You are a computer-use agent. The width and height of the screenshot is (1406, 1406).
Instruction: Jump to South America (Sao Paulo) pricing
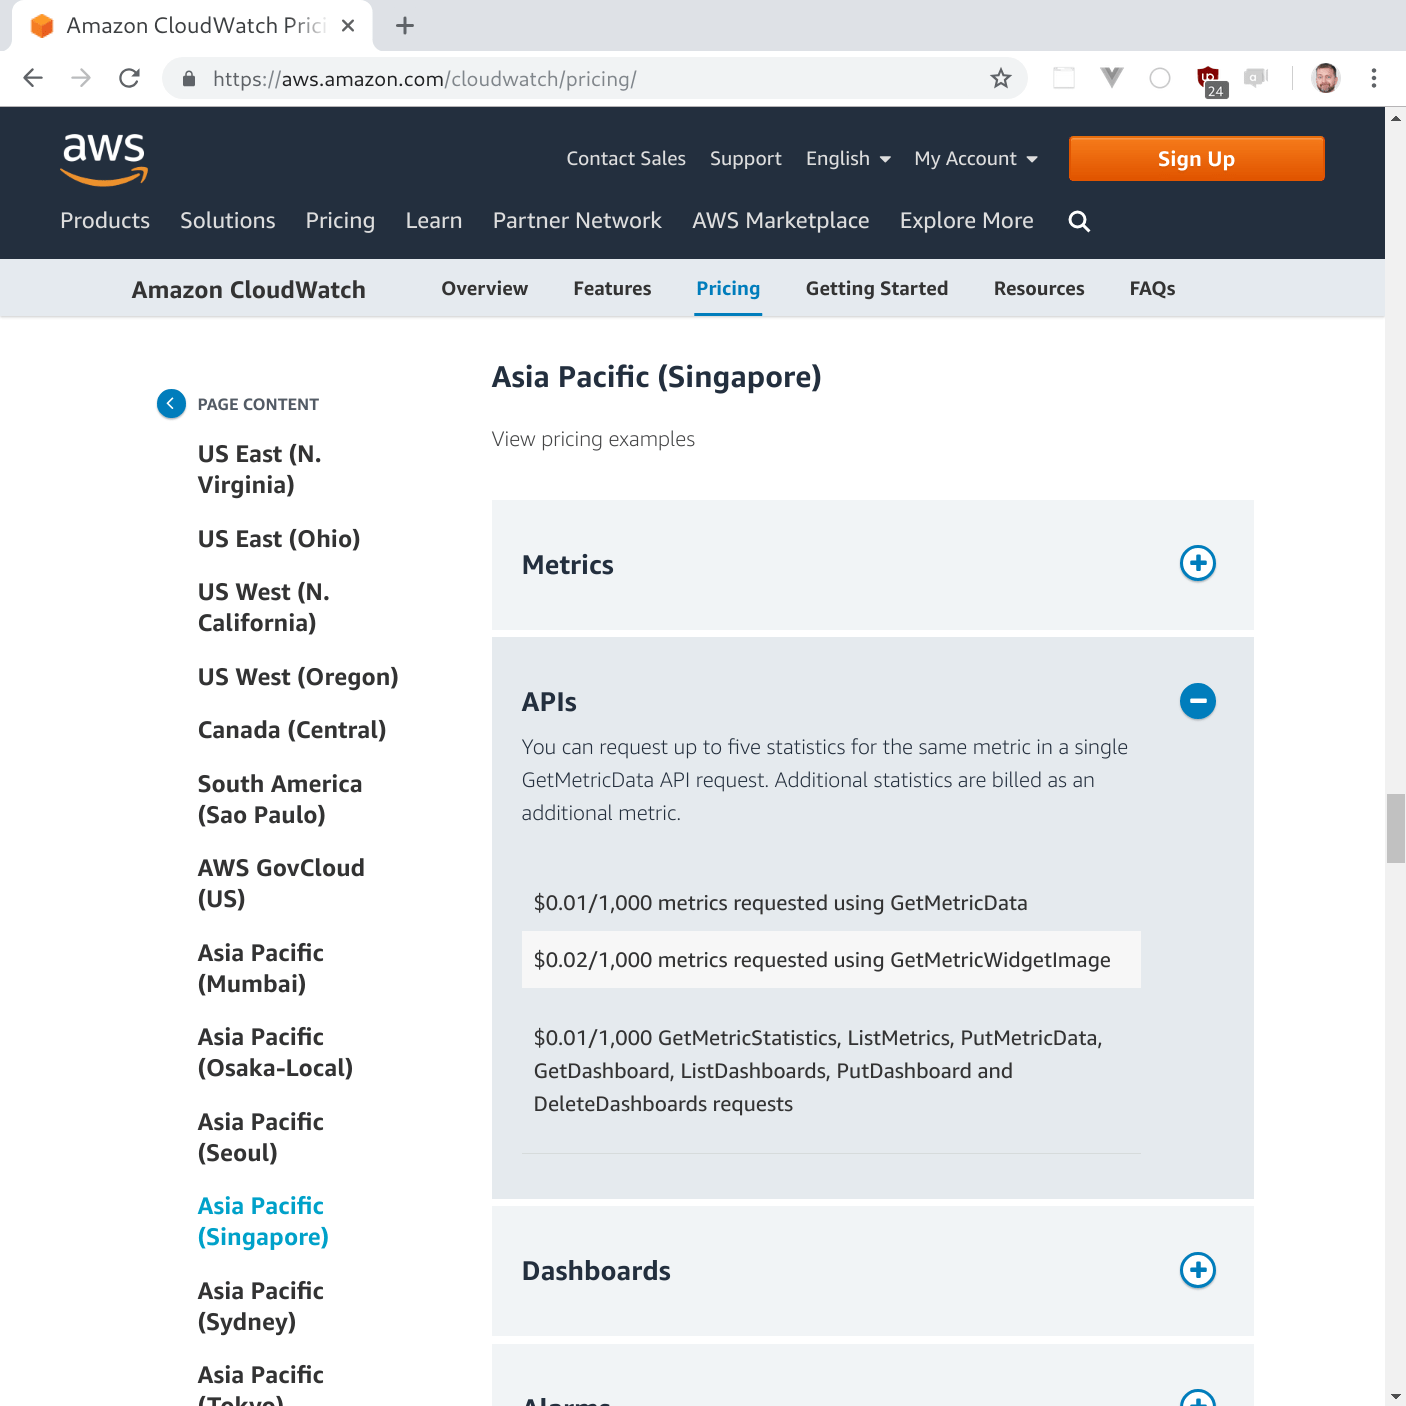click(280, 799)
